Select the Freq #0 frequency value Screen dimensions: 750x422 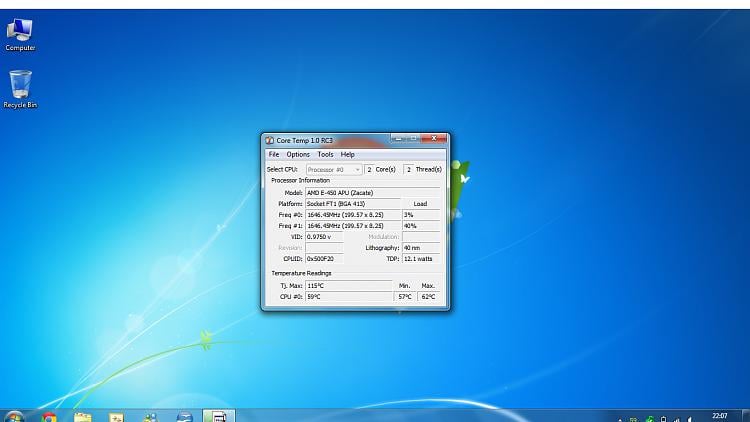(353, 215)
